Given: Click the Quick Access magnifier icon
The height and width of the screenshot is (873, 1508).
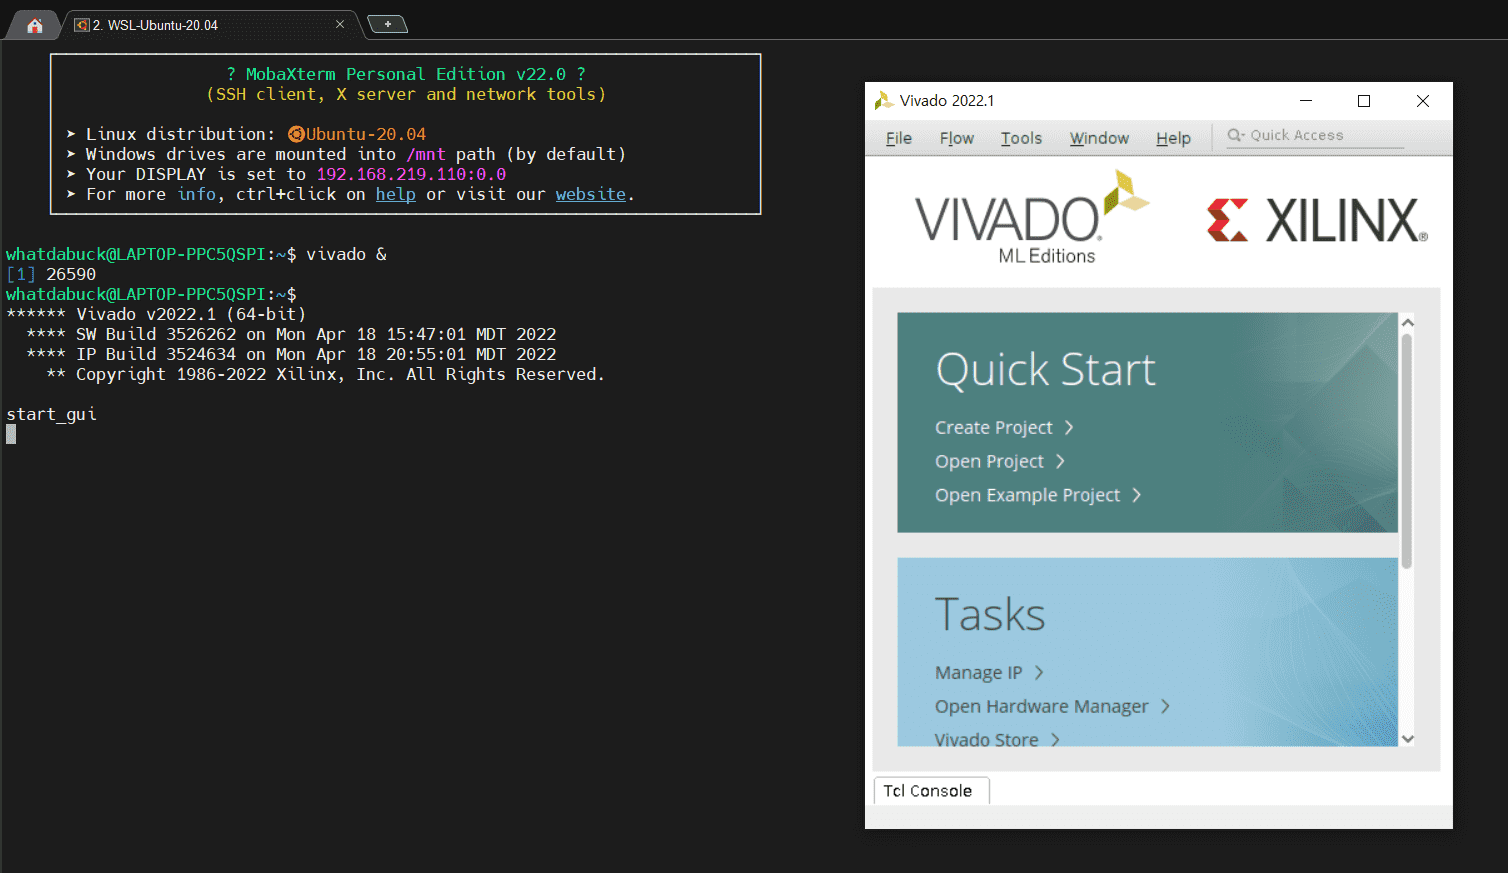Looking at the screenshot, I should coord(1236,135).
